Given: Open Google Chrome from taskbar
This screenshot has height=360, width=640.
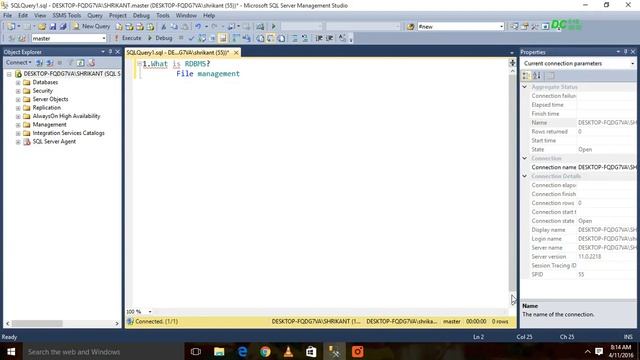Looking at the screenshot, I should [x=265, y=351].
